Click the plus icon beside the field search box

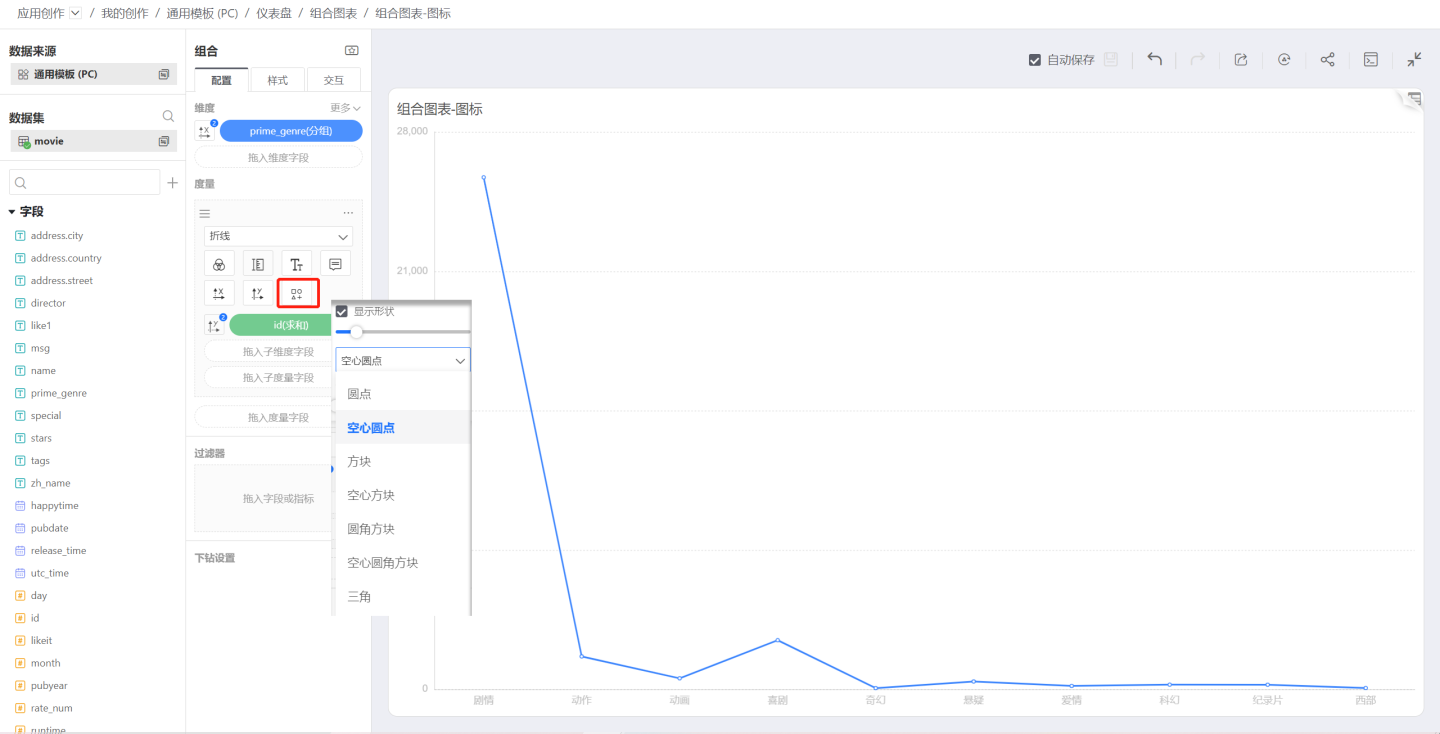[172, 183]
